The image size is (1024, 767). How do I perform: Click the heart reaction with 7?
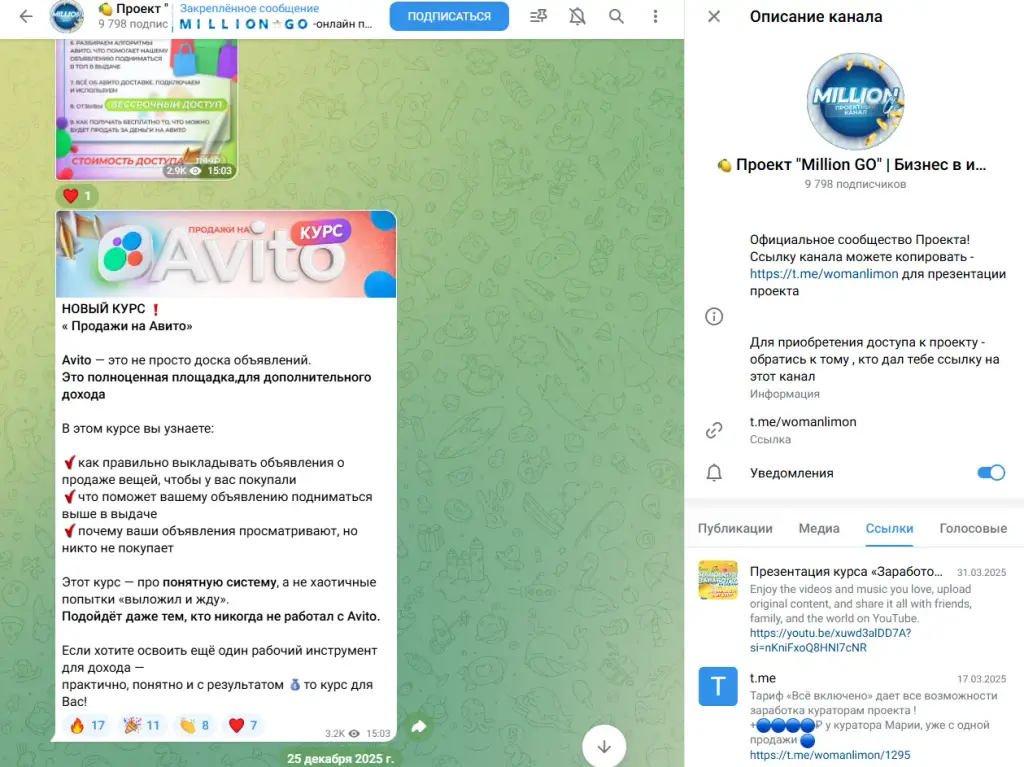244,725
